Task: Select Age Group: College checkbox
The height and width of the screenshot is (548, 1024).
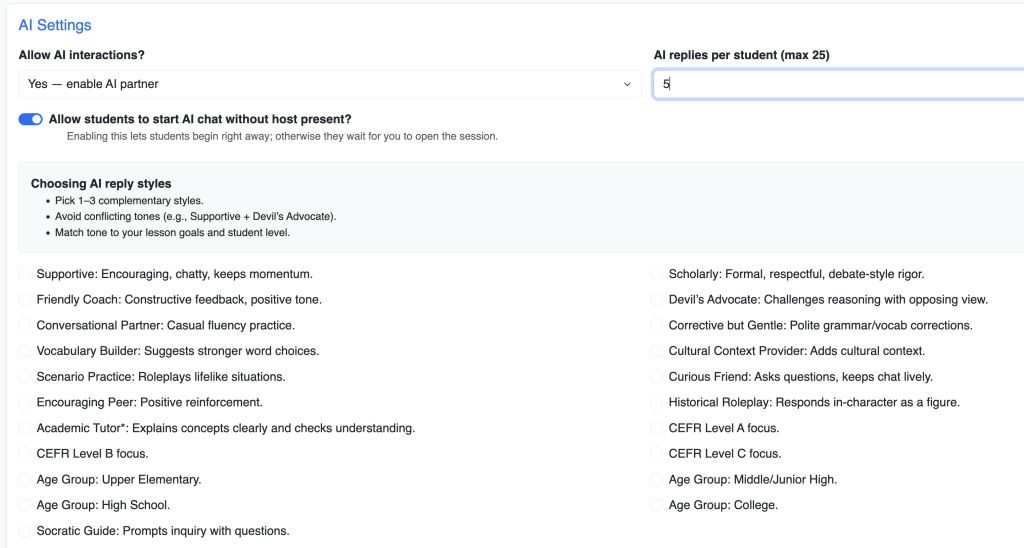Action: tap(657, 505)
